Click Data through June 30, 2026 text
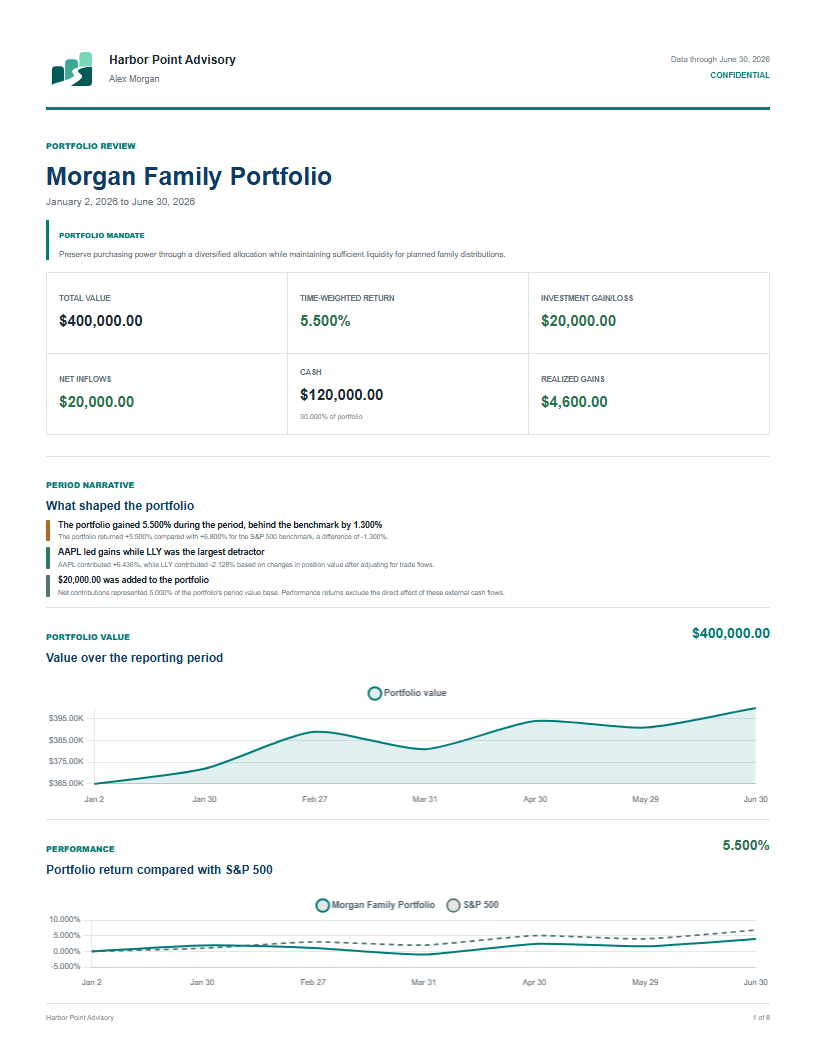Image resolution: width=816 pixels, height=1056 pixels. pos(720,59)
